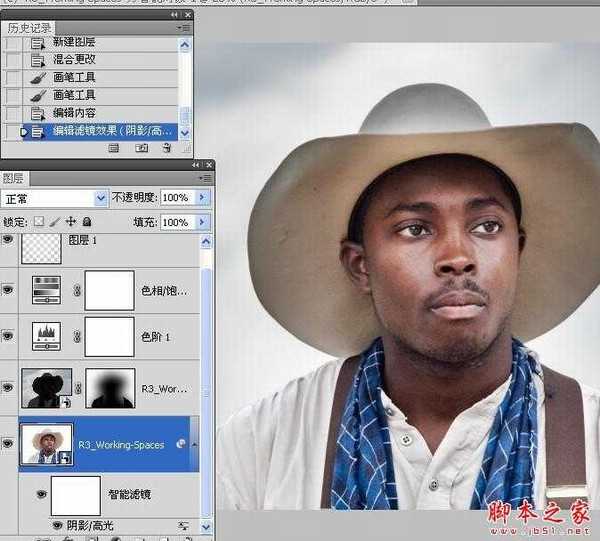Click the lock all padlock icon
600x541 pixels.
click(x=87, y=222)
